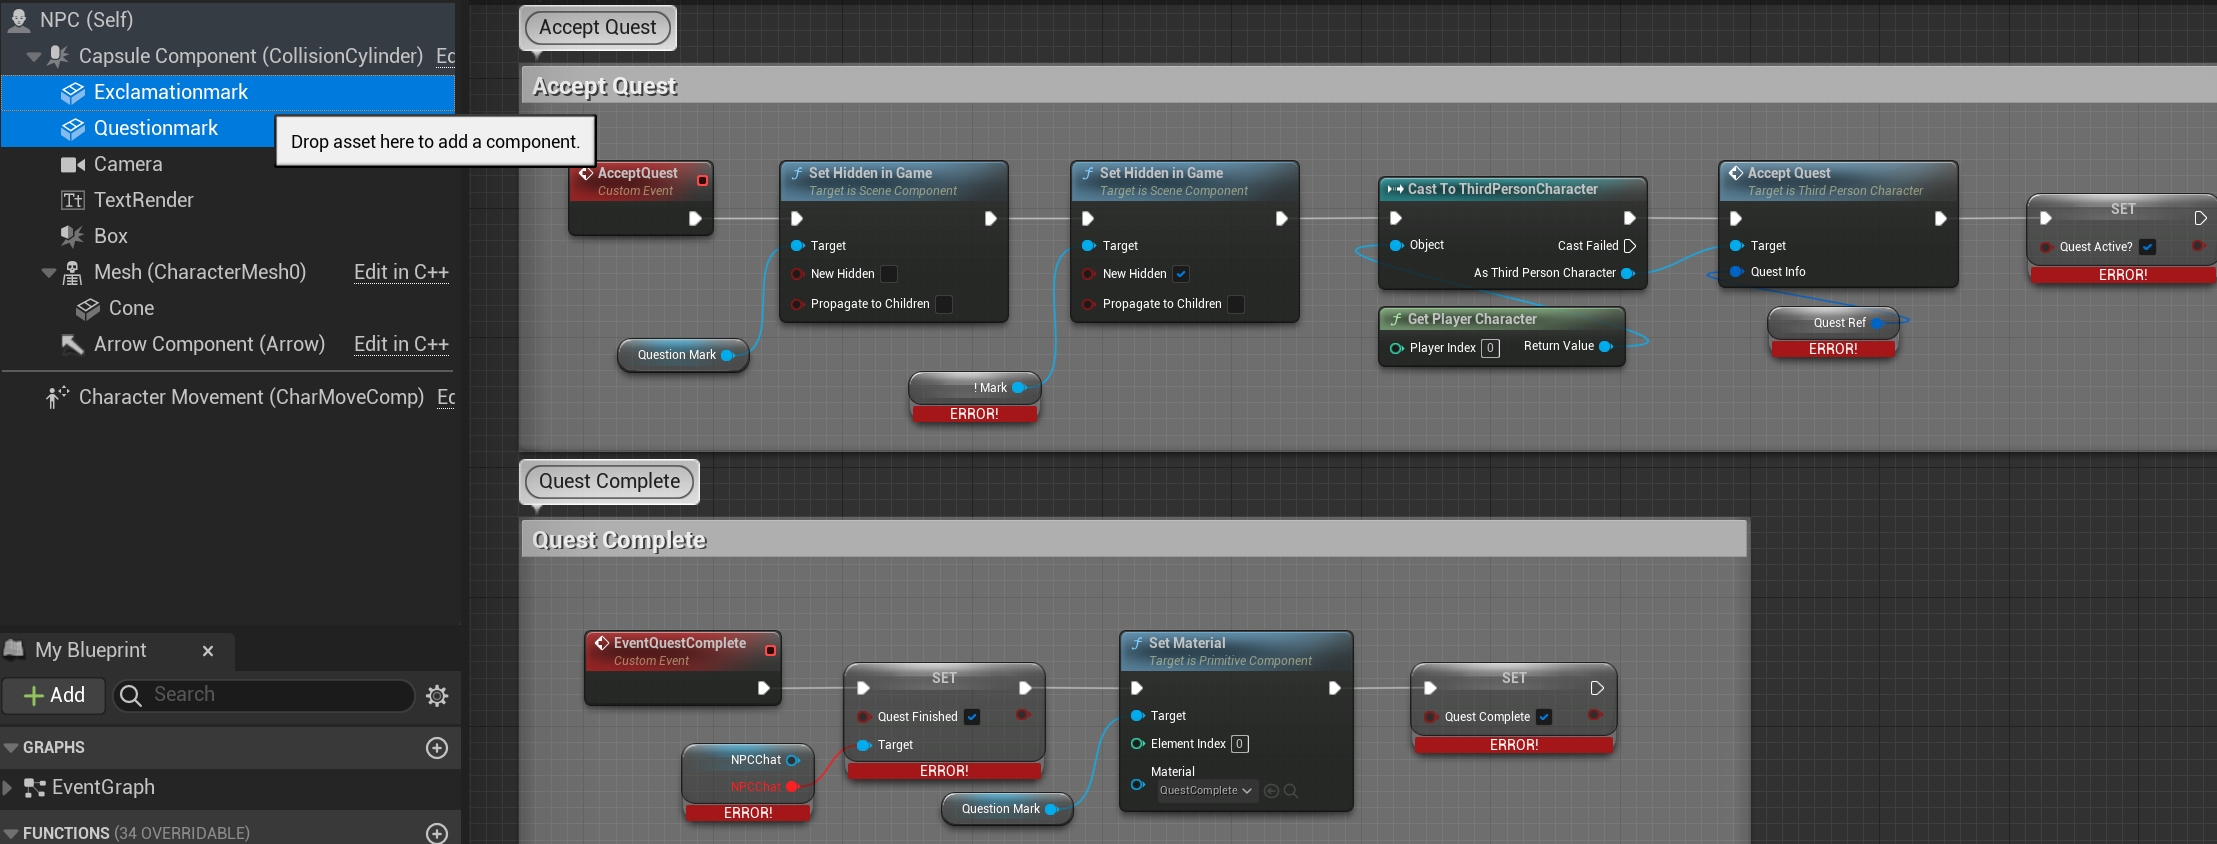The width and height of the screenshot is (2217, 844).
Task: Select Question Mark variable in Accept Quest comment
Action: (x=684, y=355)
